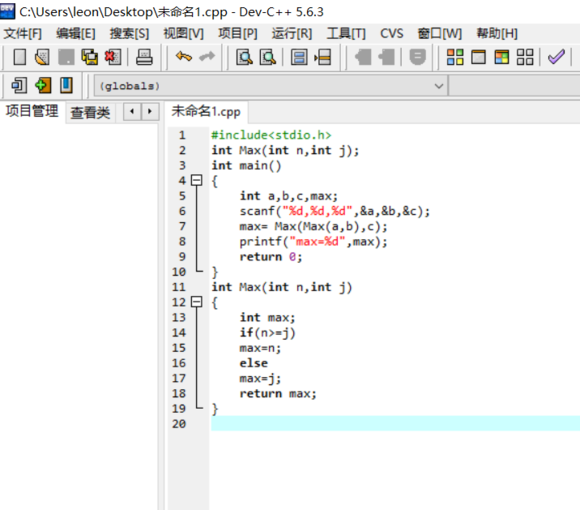Click the Open file toolbar icon
This screenshot has width=580, height=510.
click(x=42, y=57)
